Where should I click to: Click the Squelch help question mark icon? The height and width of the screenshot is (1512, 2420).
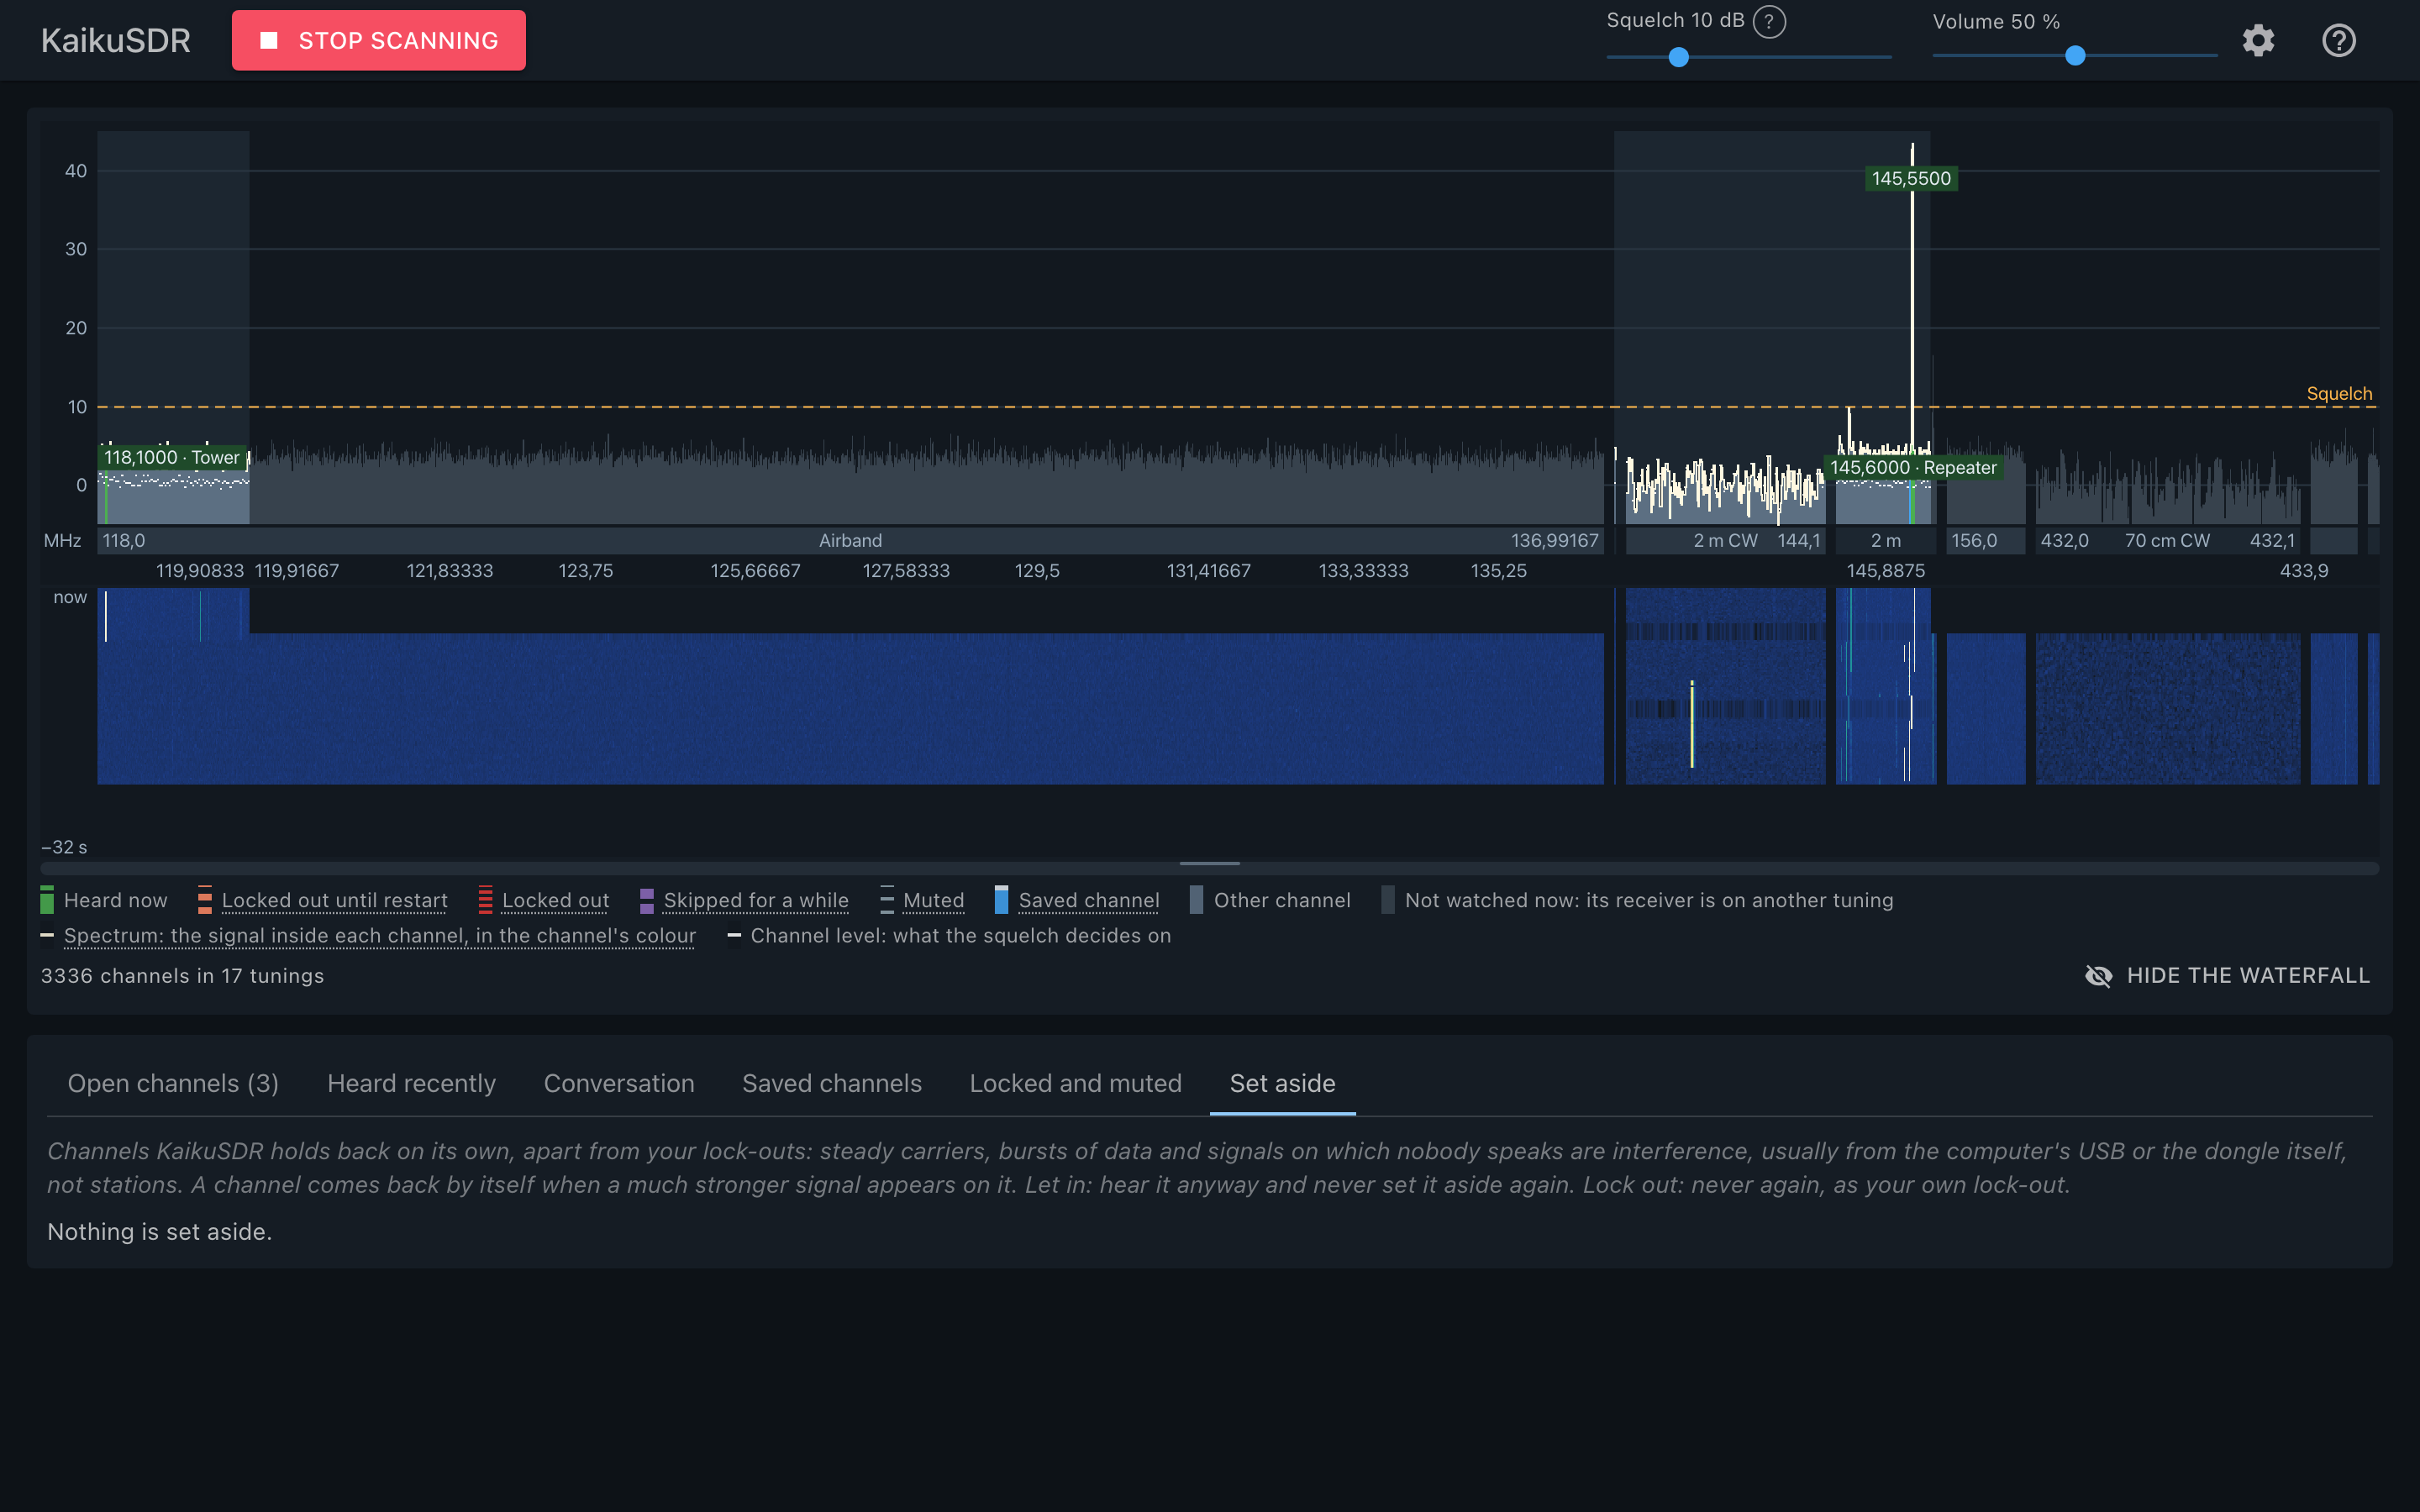click(x=1769, y=21)
